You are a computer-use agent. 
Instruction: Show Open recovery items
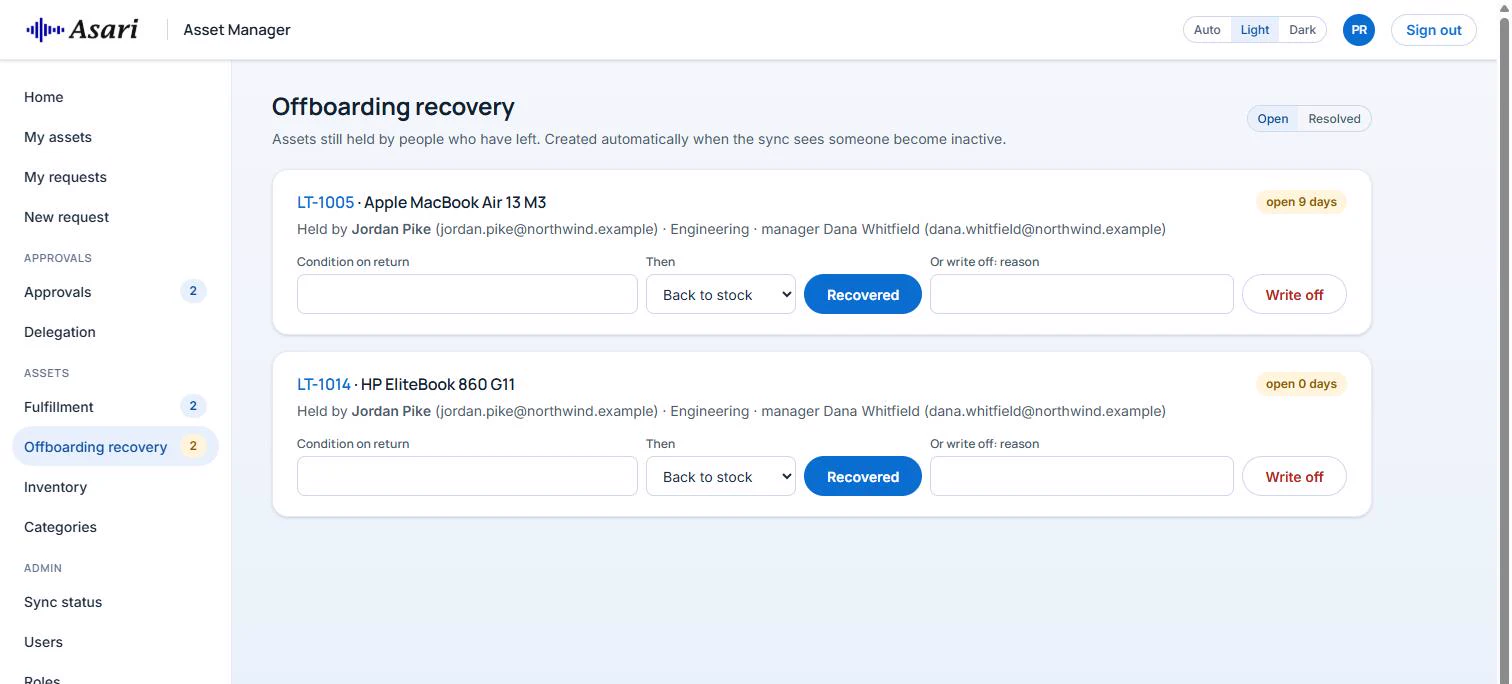coord(1273,119)
